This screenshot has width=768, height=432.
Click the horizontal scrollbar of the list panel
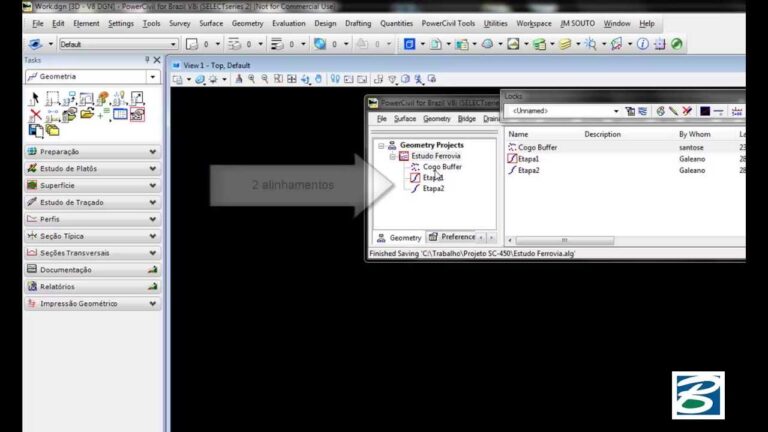point(564,240)
